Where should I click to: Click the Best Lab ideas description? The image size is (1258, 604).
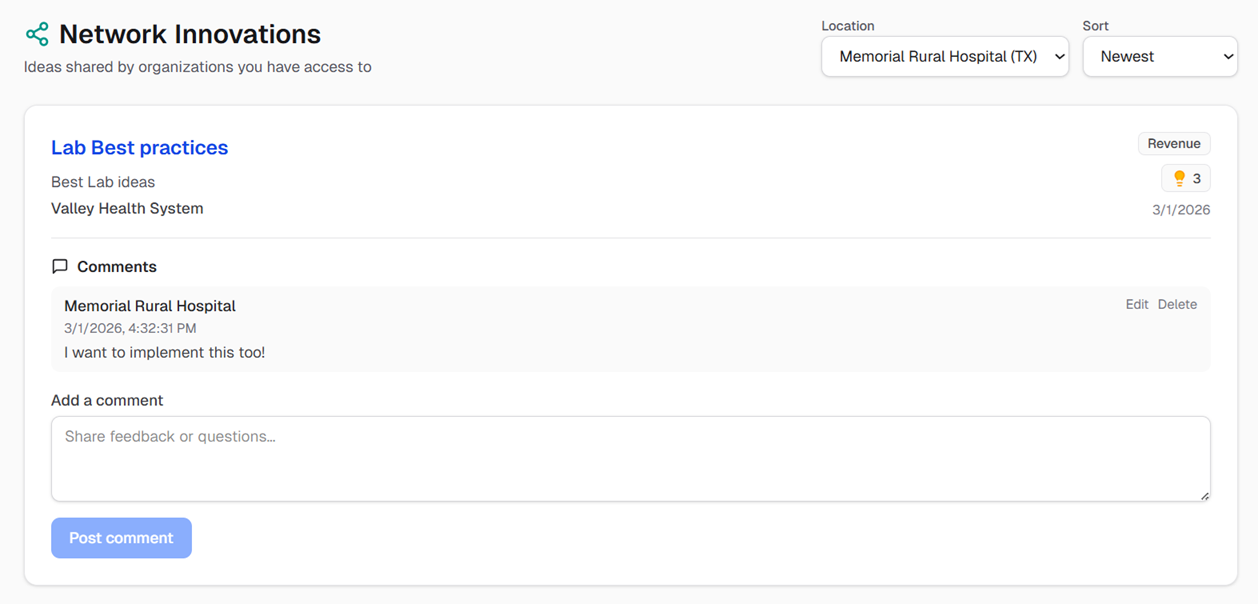(x=103, y=182)
